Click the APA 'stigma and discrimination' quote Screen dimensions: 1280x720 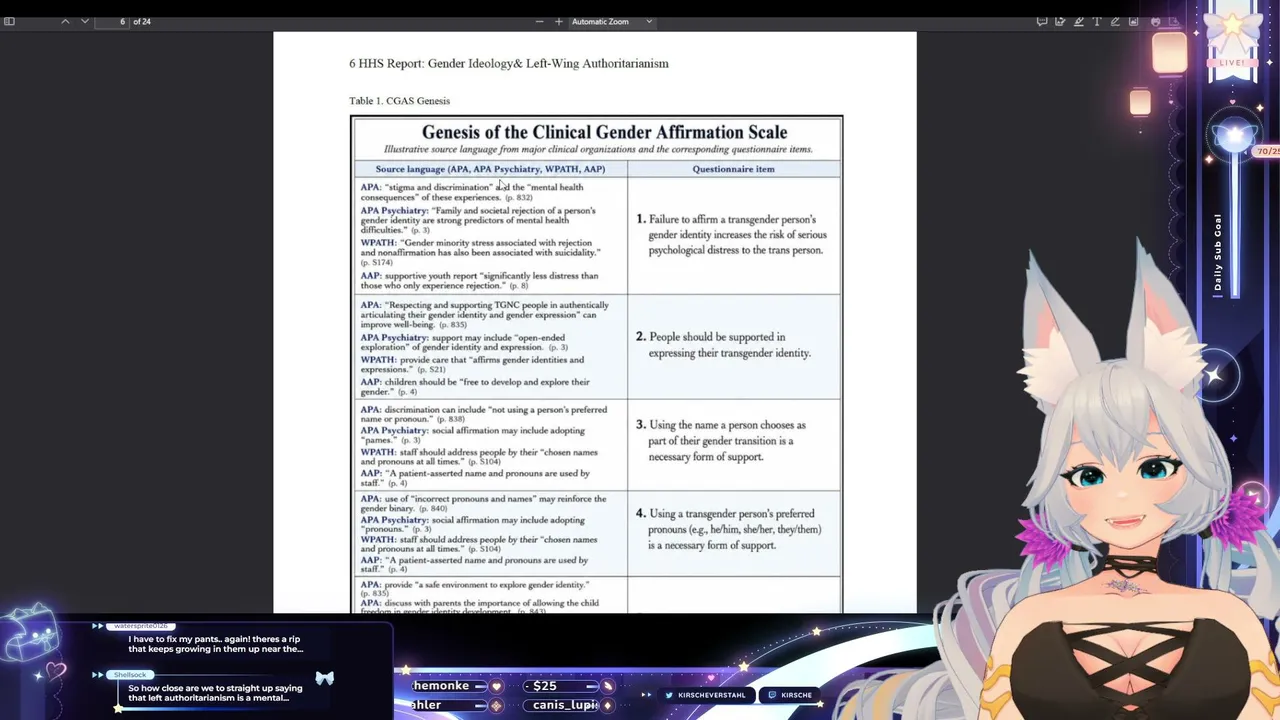[x=472, y=192]
